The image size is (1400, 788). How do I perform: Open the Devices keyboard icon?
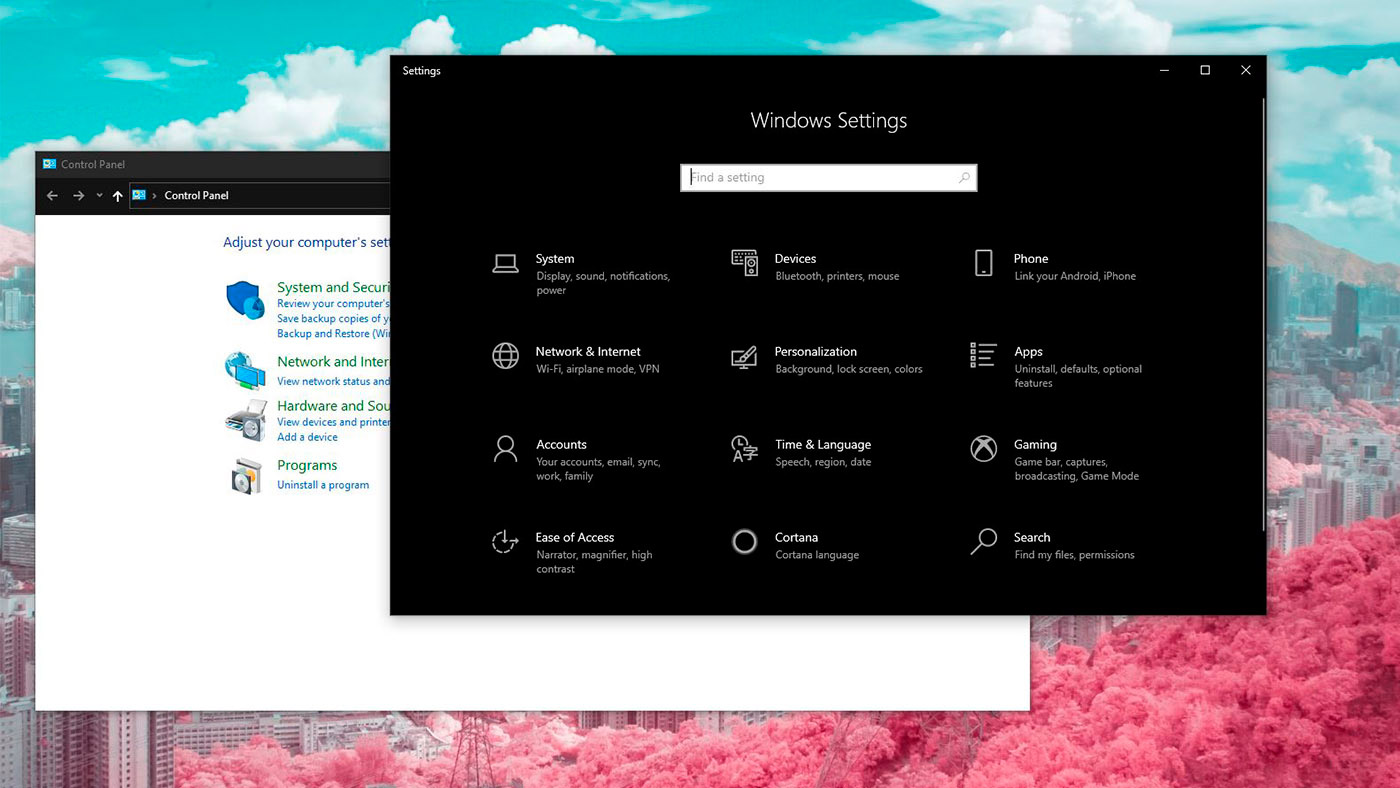coord(744,263)
